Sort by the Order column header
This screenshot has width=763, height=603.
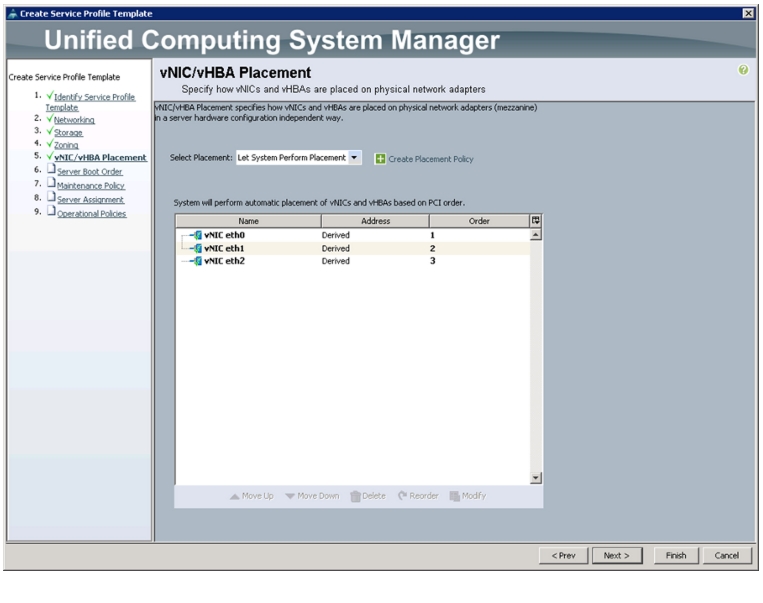pyautogui.click(x=479, y=221)
